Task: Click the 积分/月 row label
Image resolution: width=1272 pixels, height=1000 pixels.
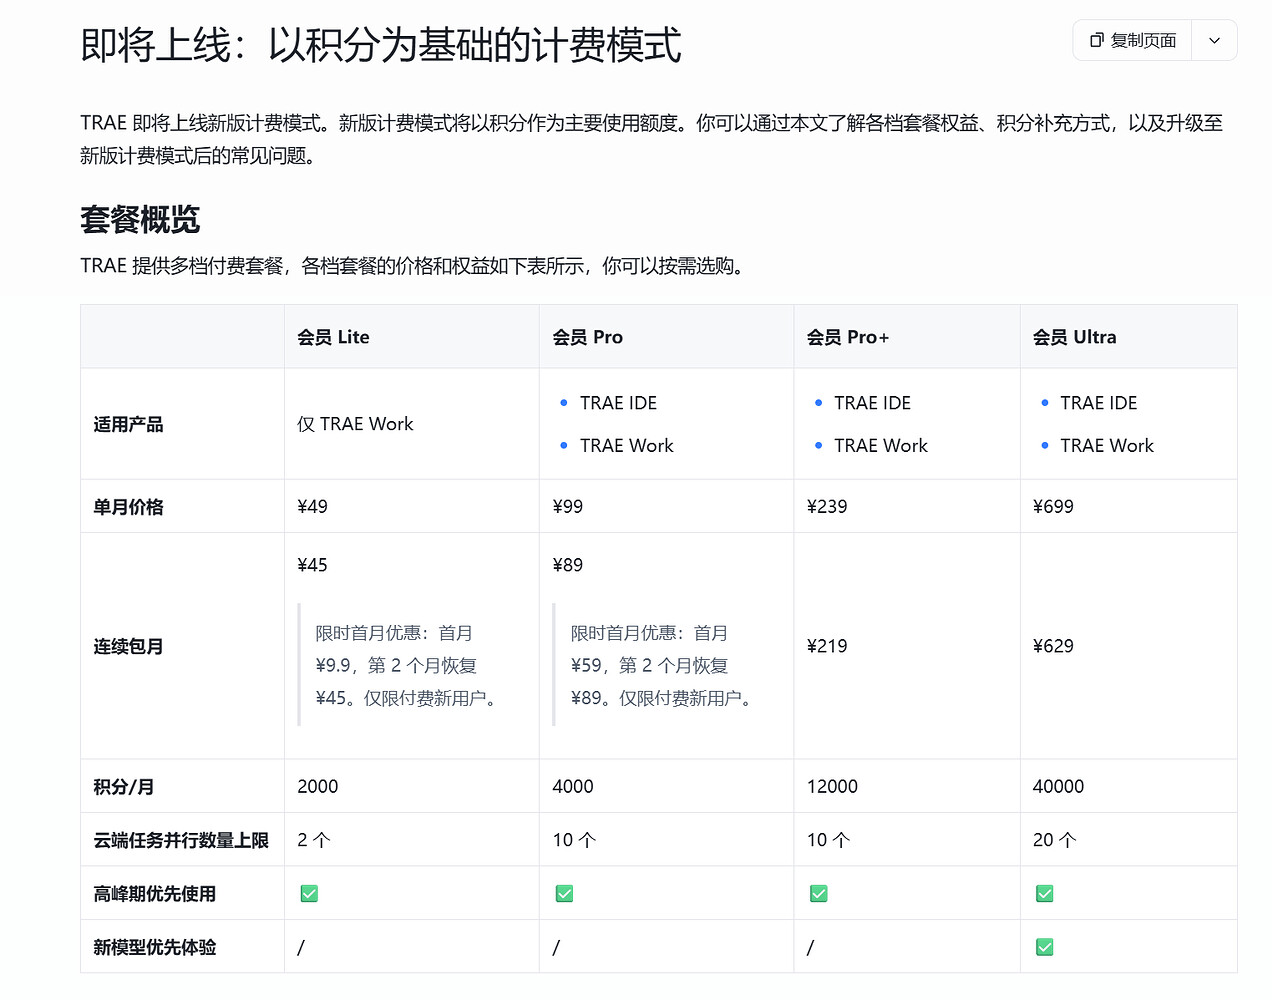Action: click(x=123, y=787)
